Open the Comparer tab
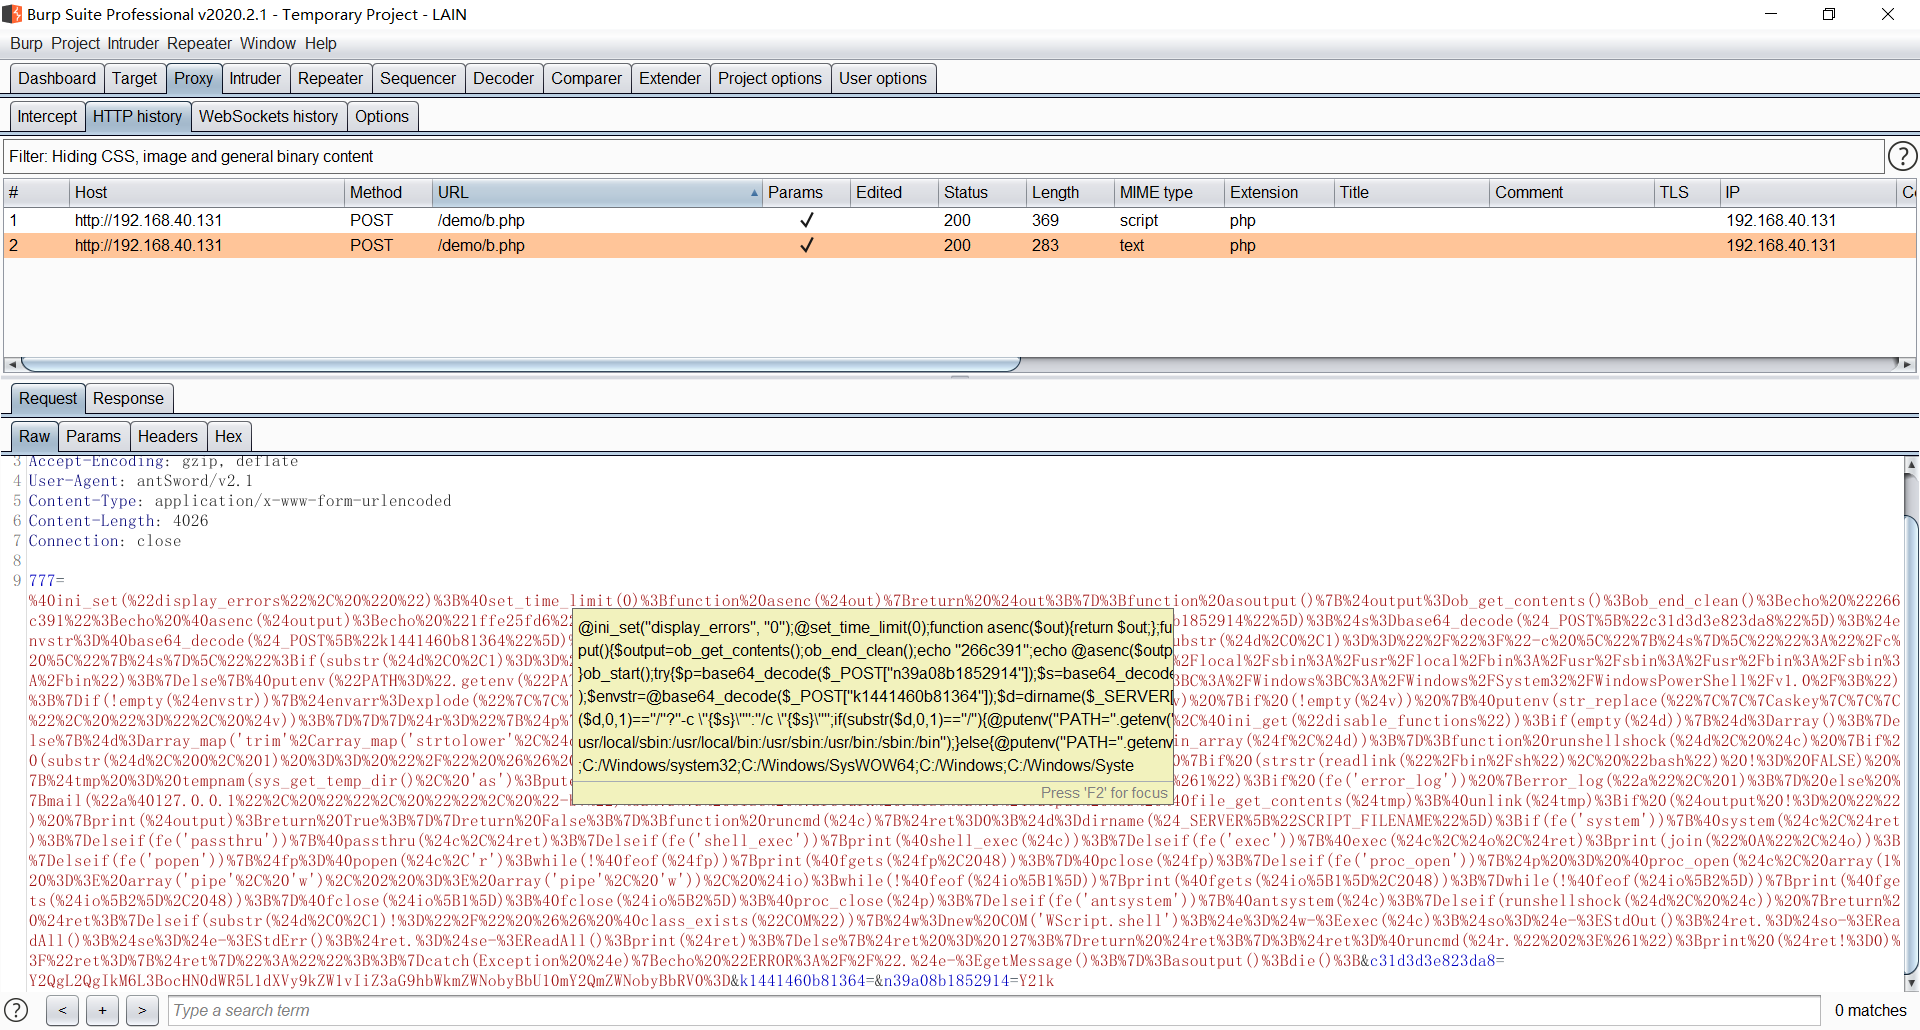The image size is (1920, 1030). (x=586, y=78)
